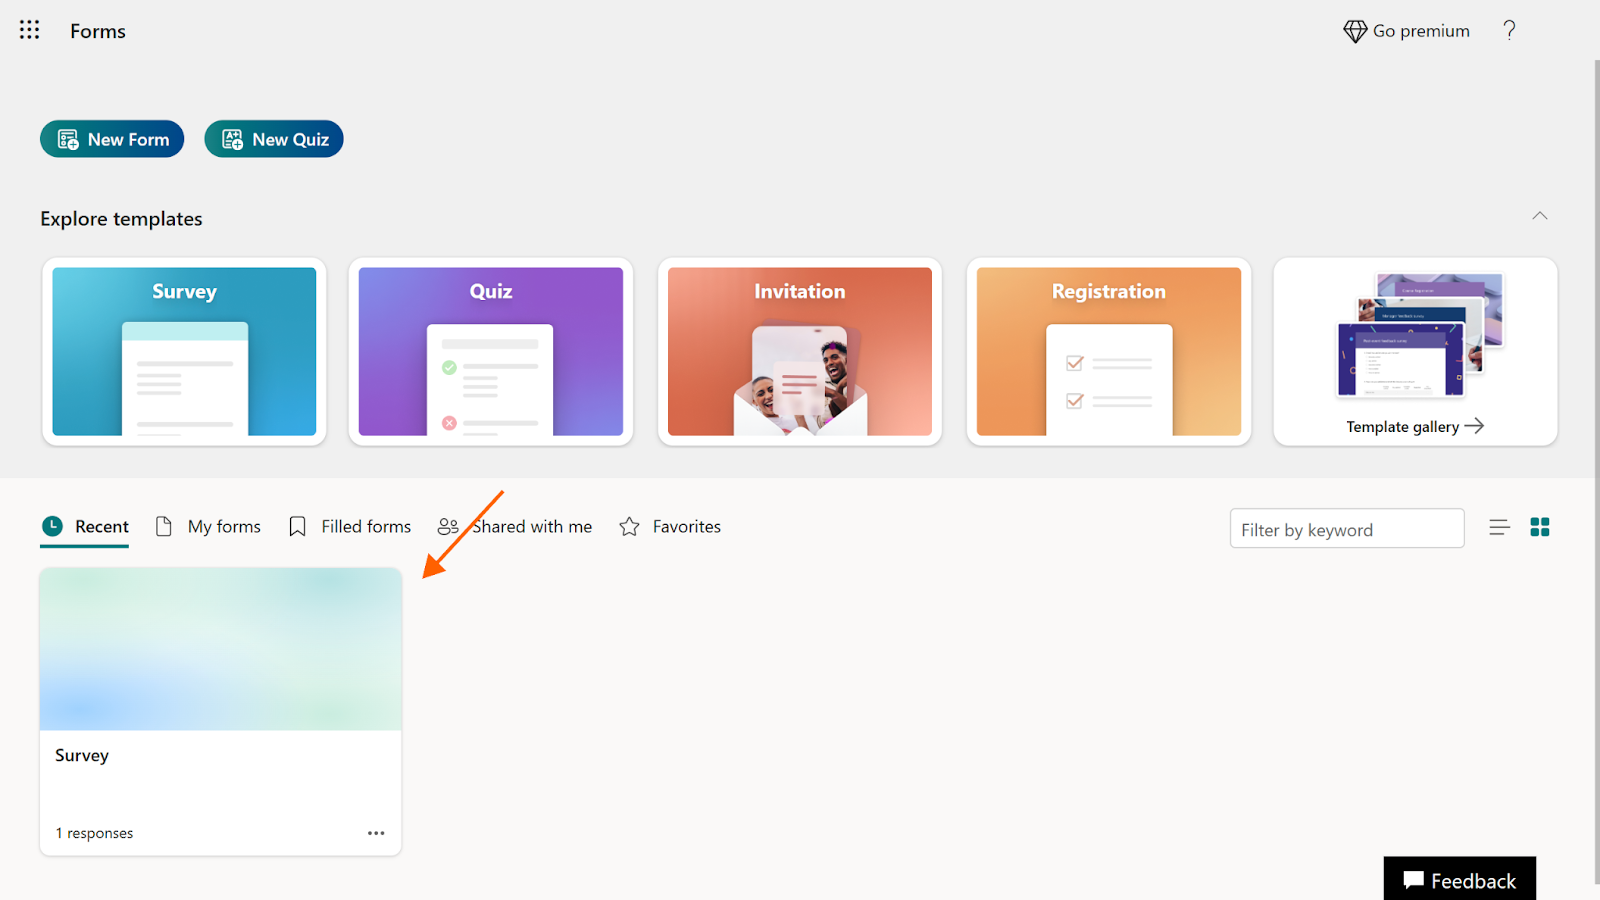Image resolution: width=1600 pixels, height=900 pixels.
Task: Click the '1 responses' text on Survey card
Action: (94, 833)
